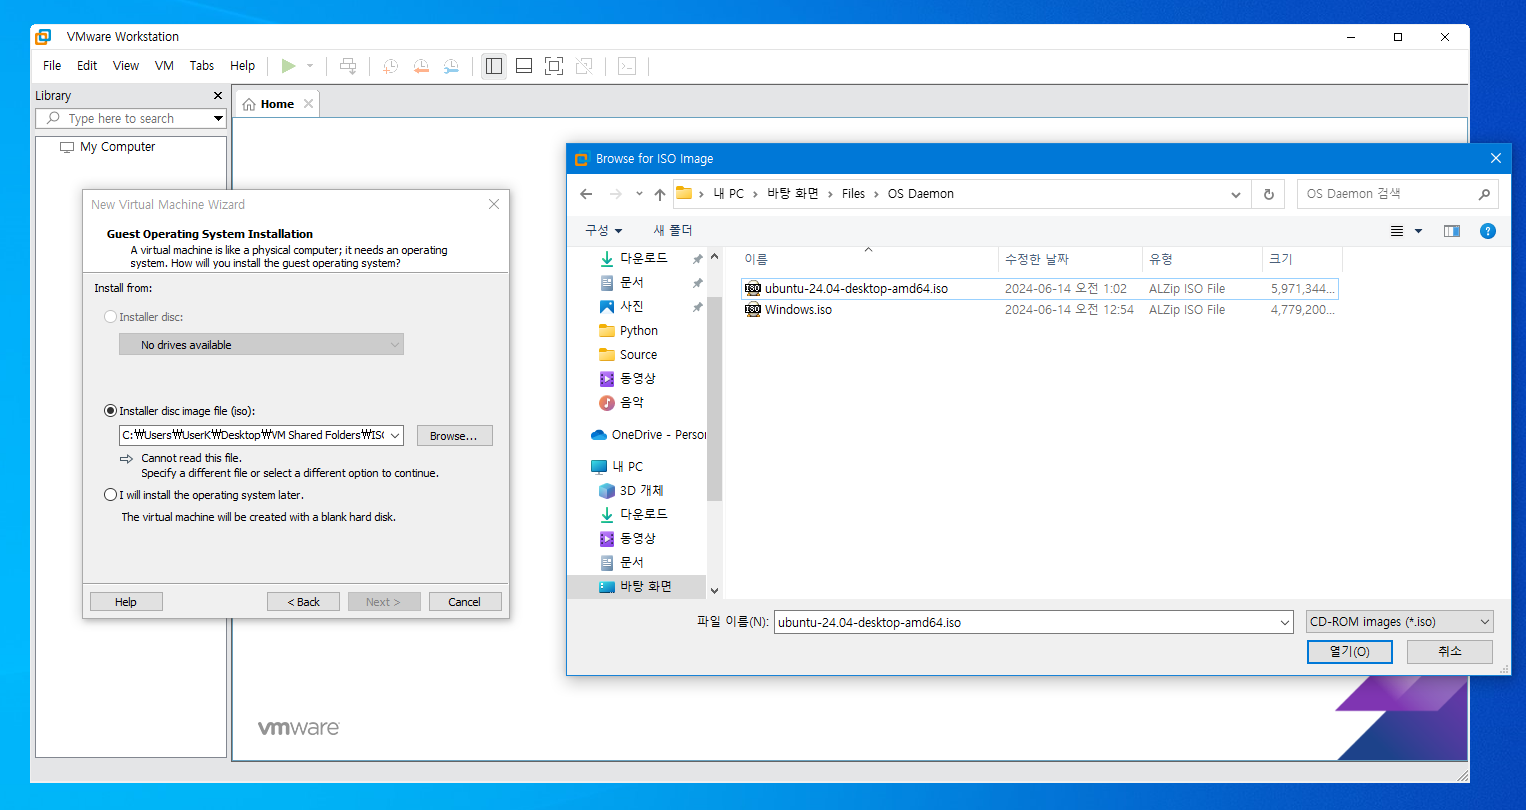
Task: Select ubuntu-24.04-desktop-amd64.iso file
Action: click(1039, 288)
